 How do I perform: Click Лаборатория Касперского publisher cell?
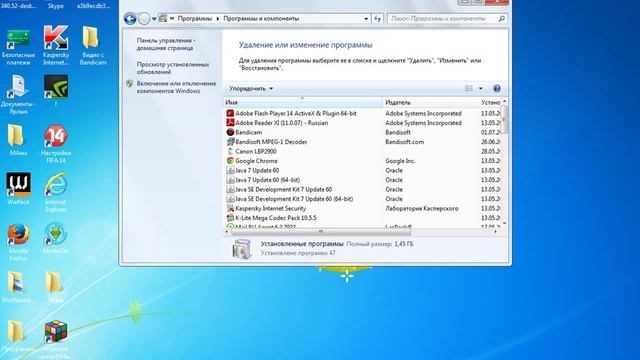[x=422, y=209]
